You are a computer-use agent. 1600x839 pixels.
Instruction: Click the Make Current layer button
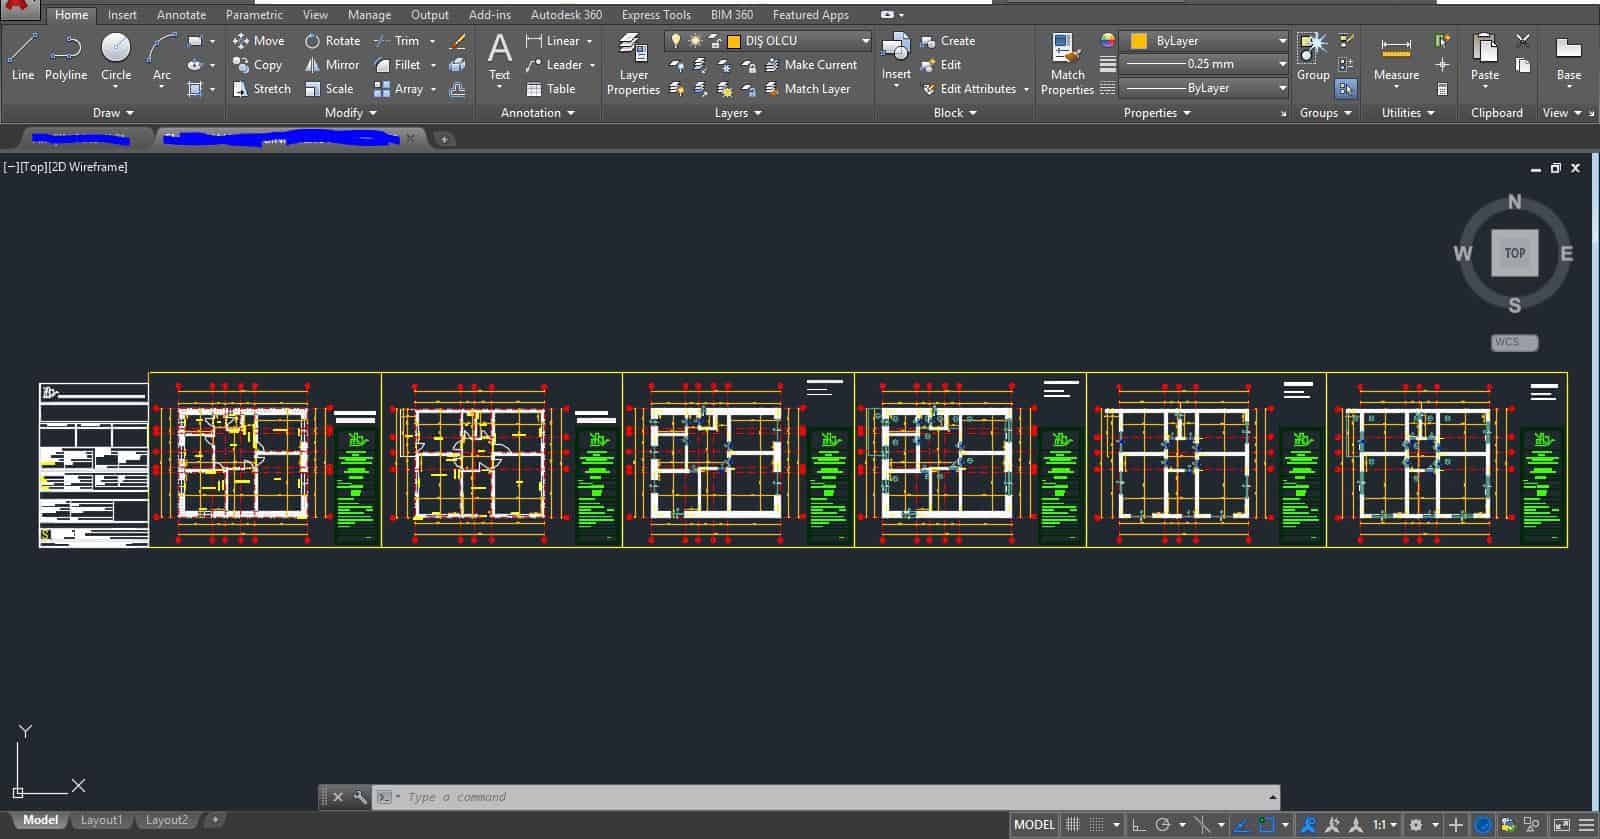point(811,65)
